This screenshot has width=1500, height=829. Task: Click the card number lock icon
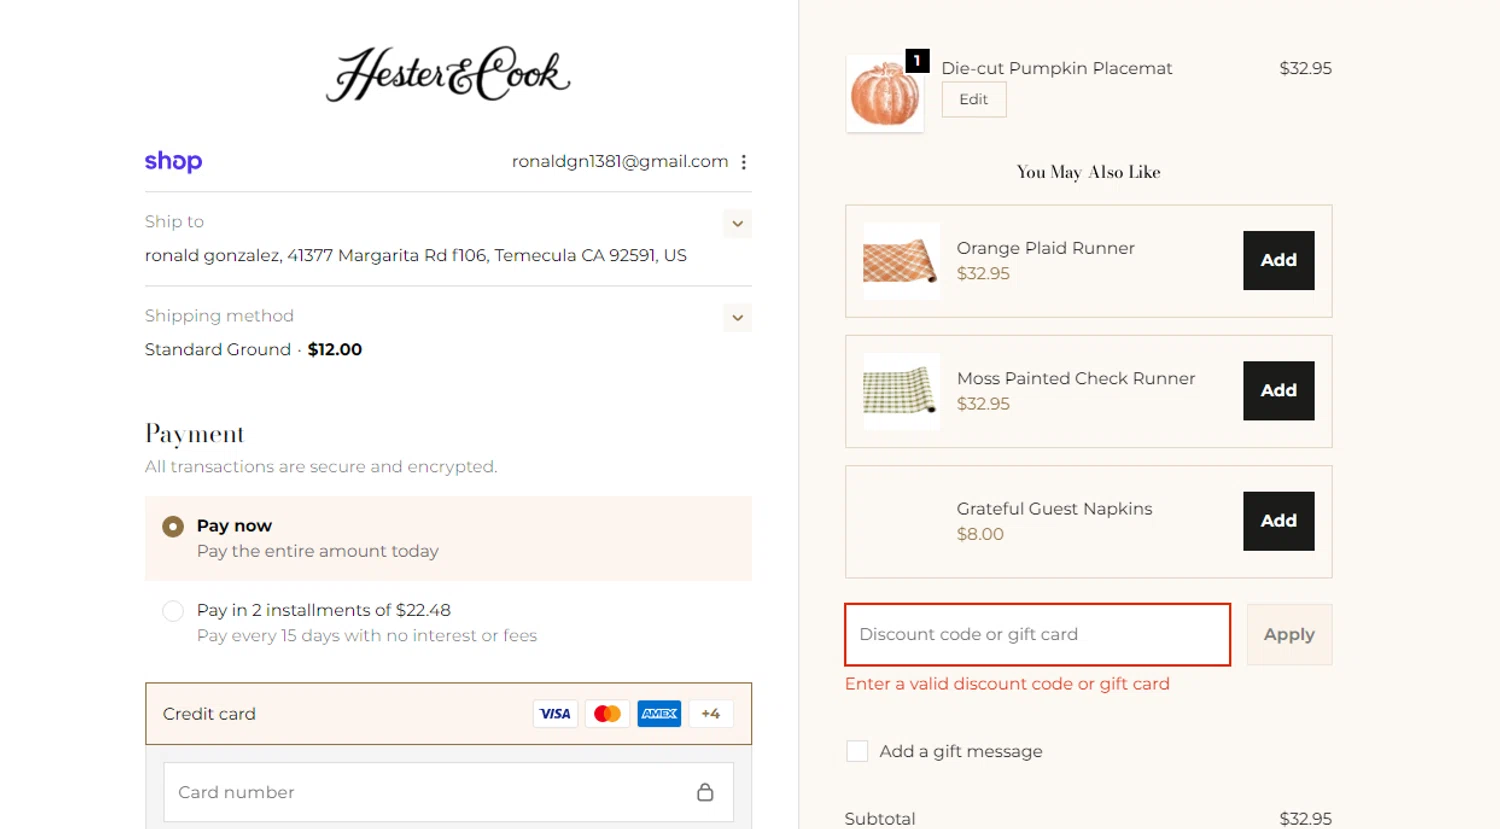tap(705, 792)
